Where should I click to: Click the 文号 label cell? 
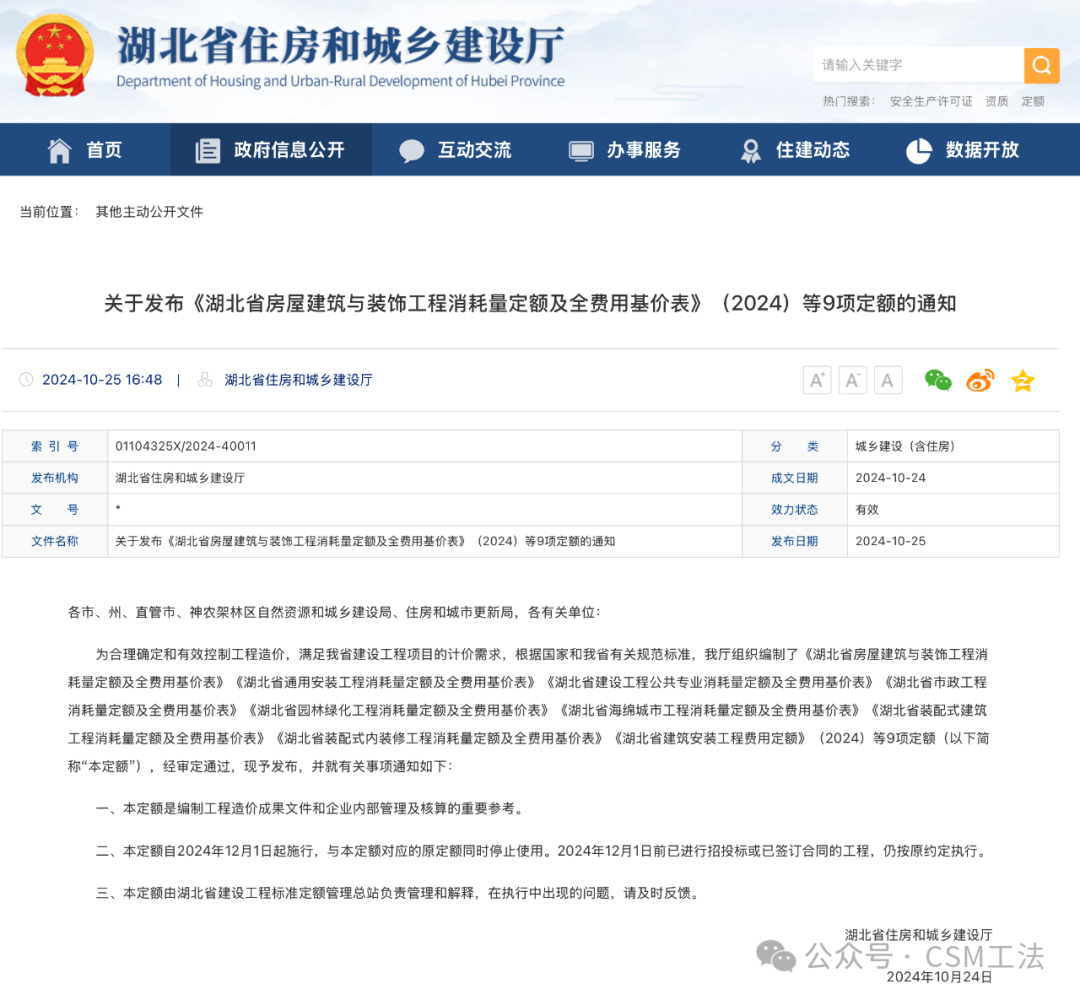(55, 510)
